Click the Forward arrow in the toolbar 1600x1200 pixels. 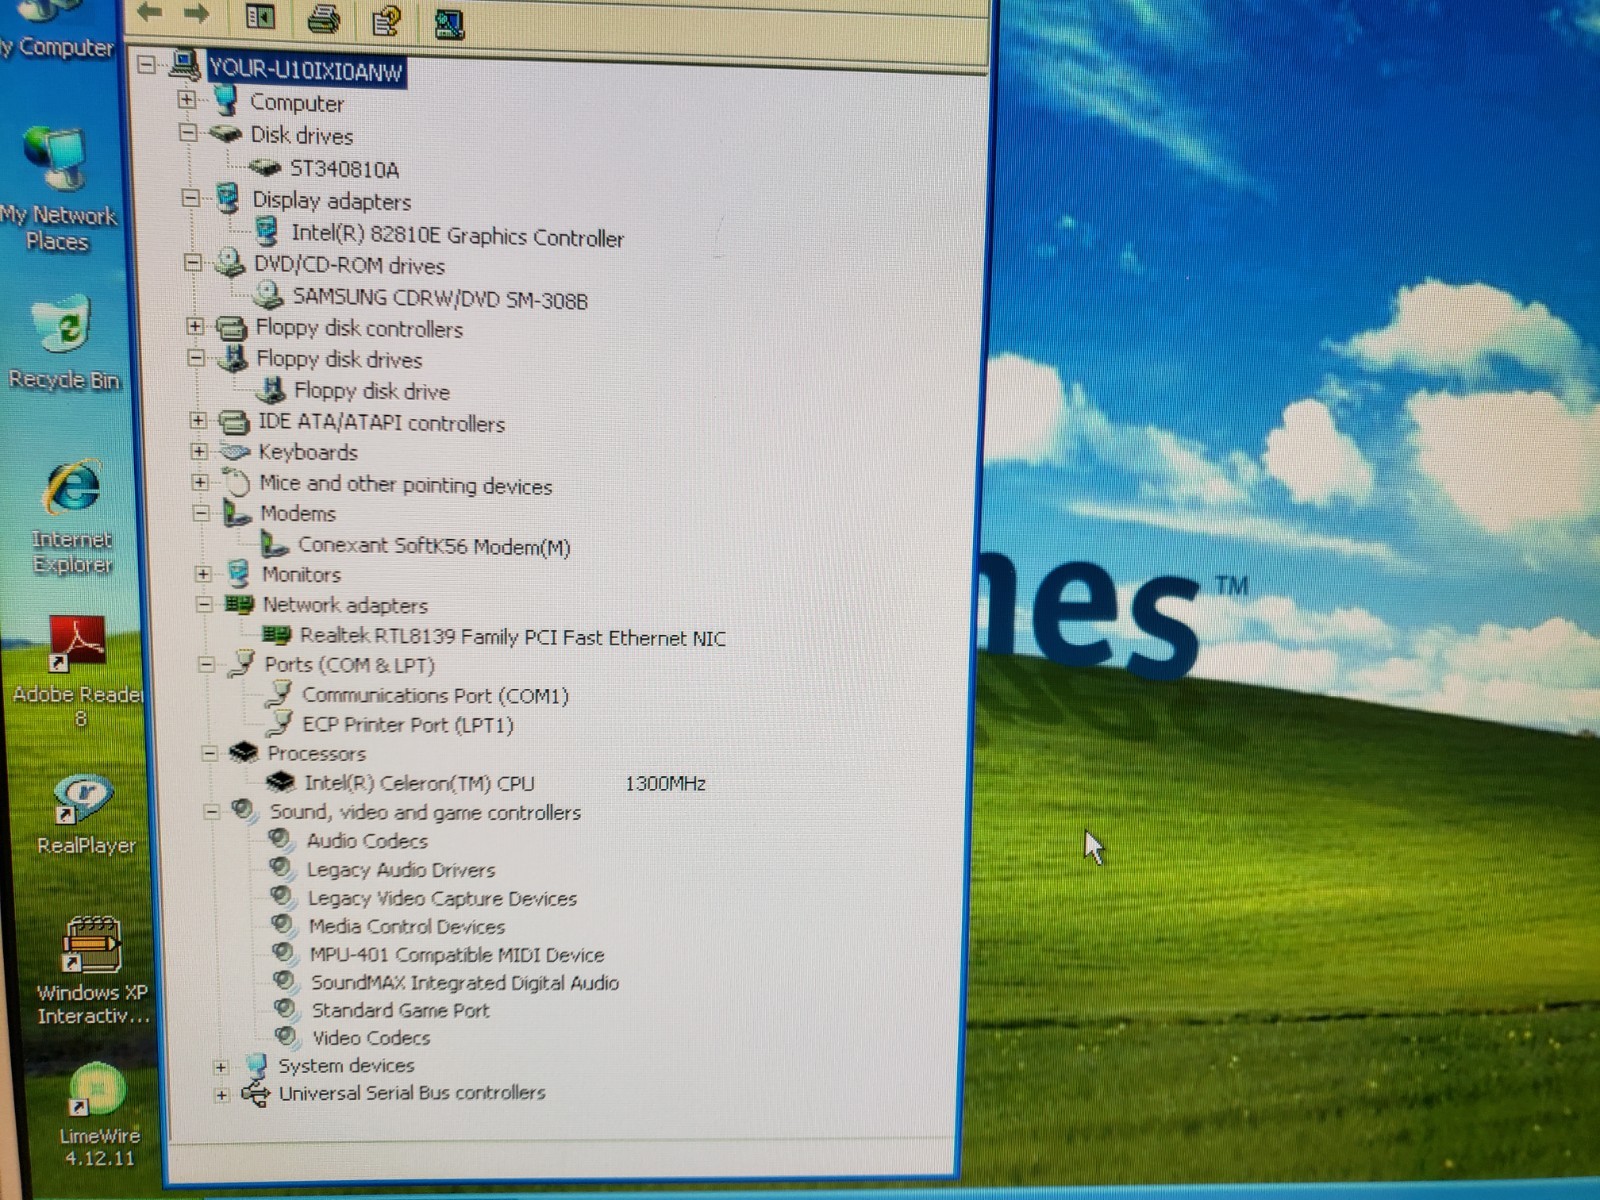pyautogui.click(x=196, y=13)
